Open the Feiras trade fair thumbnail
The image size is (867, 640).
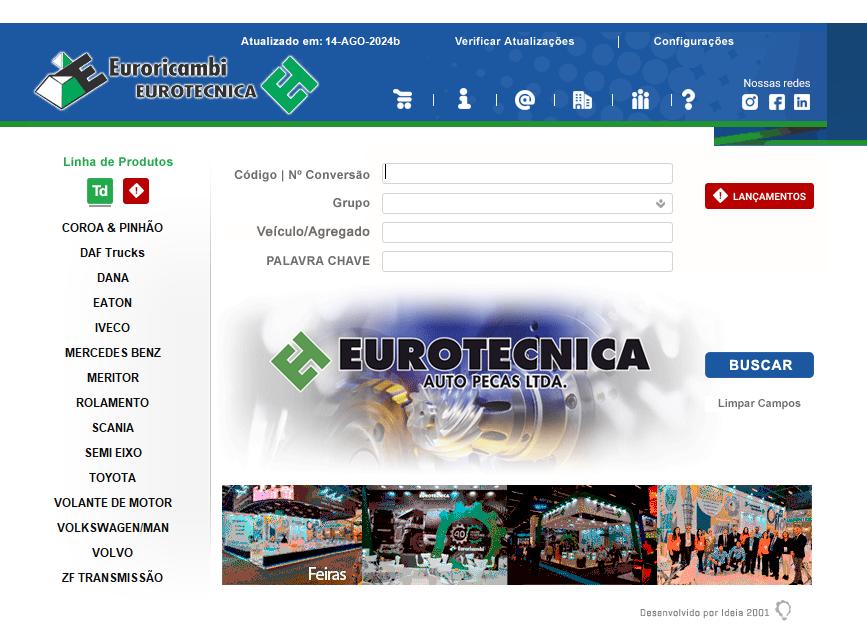click(292, 535)
